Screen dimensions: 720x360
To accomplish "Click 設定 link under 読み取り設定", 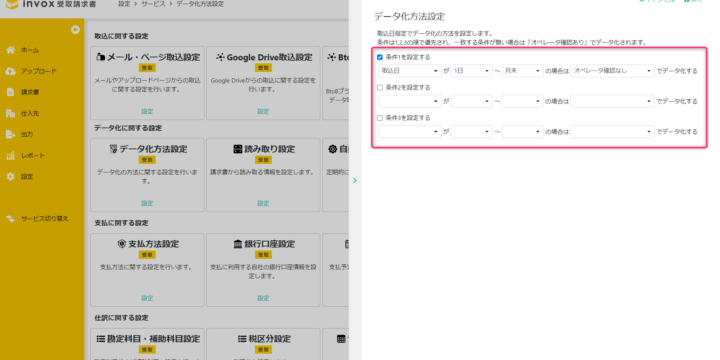I will (x=263, y=203).
